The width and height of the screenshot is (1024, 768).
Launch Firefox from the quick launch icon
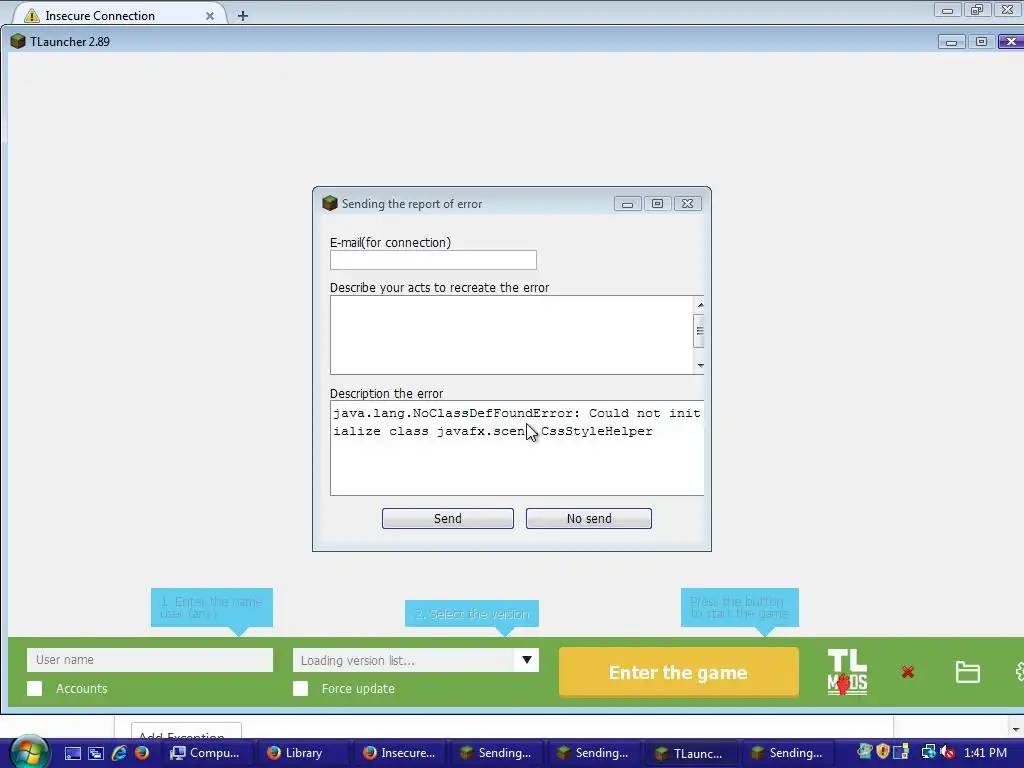click(142, 753)
